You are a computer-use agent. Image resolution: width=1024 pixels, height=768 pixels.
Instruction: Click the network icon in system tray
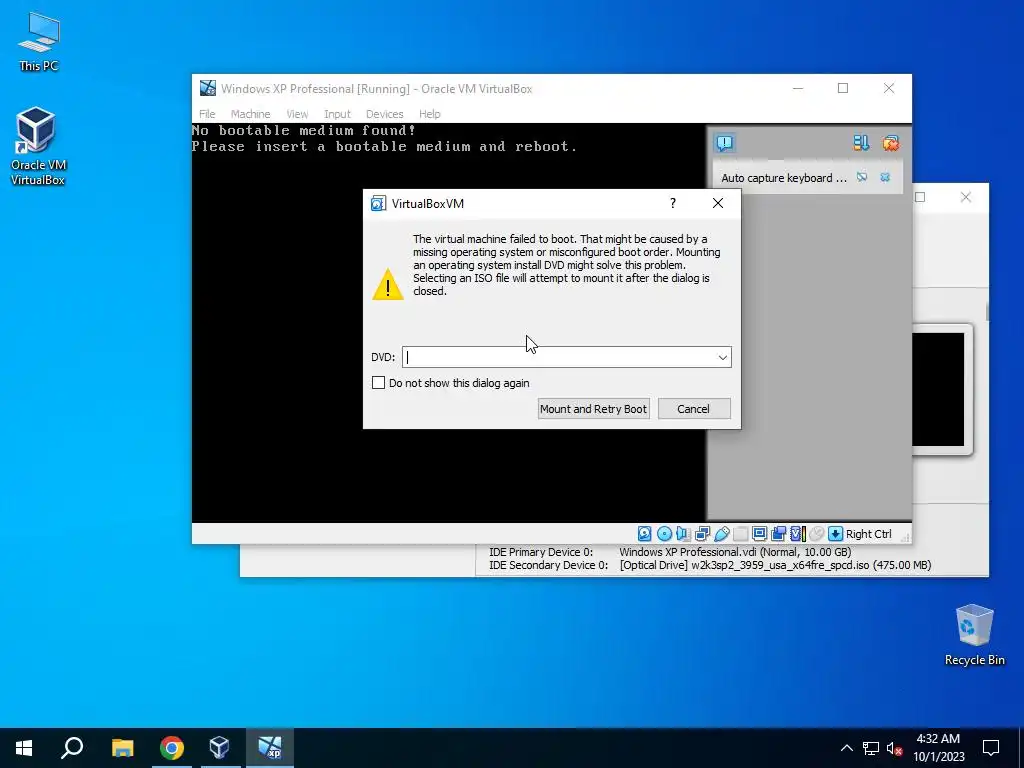tap(871, 748)
